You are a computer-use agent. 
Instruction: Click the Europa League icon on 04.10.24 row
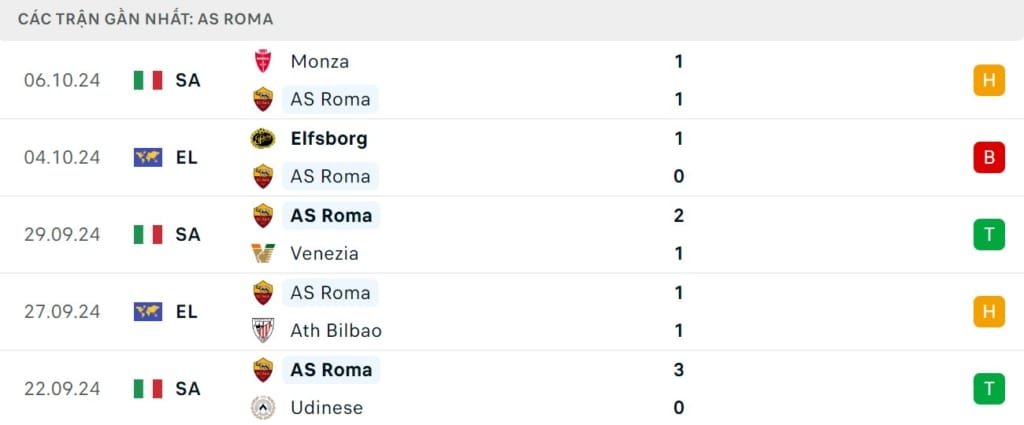(x=148, y=157)
